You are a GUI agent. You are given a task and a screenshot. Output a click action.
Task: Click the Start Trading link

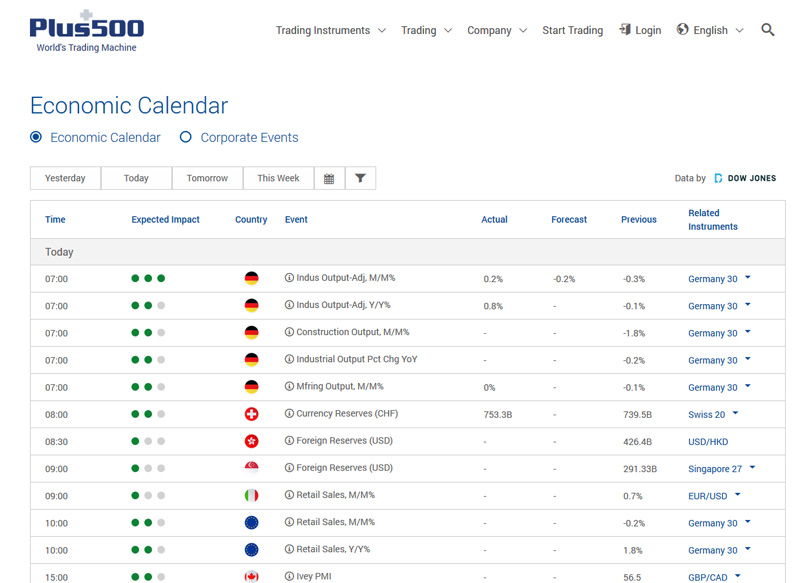point(572,31)
